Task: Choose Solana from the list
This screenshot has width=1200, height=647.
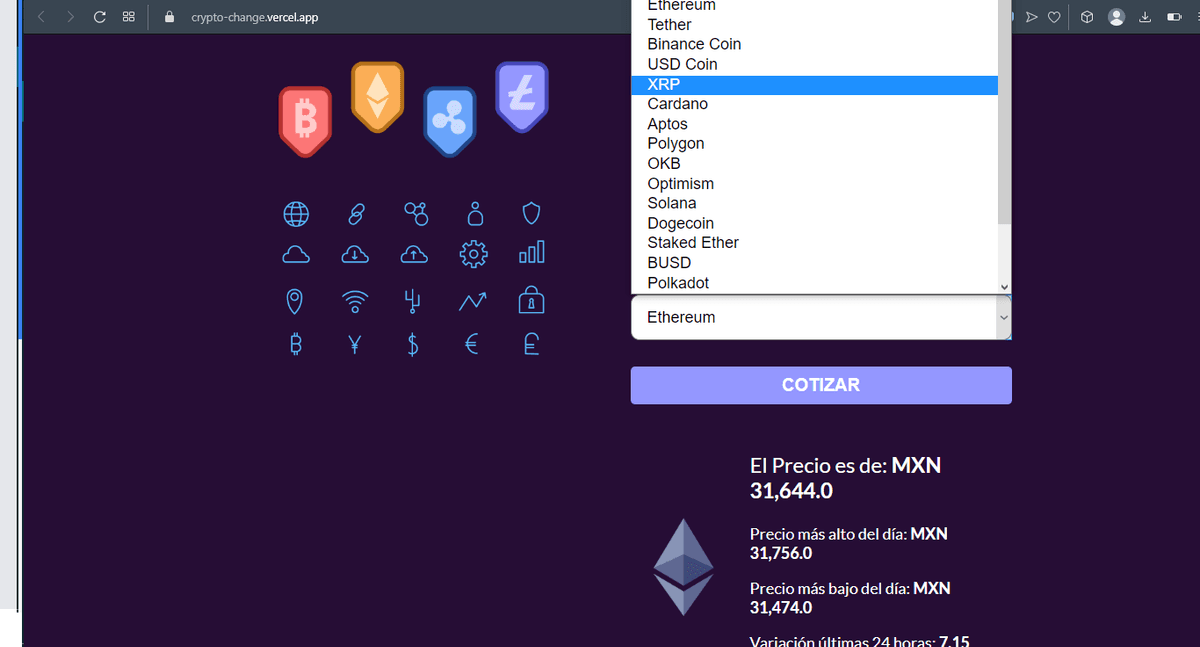Action: 814,203
